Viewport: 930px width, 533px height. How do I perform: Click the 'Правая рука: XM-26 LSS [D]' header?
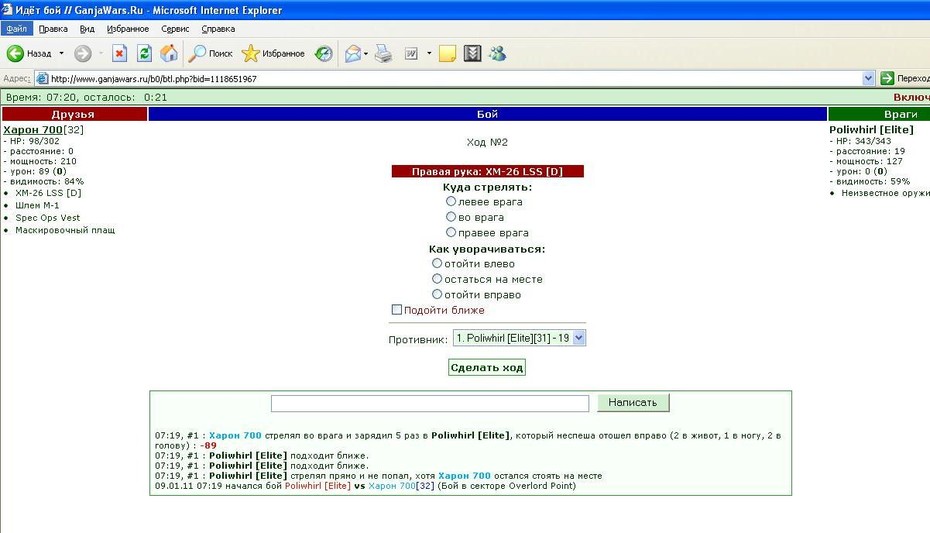[488, 171]
